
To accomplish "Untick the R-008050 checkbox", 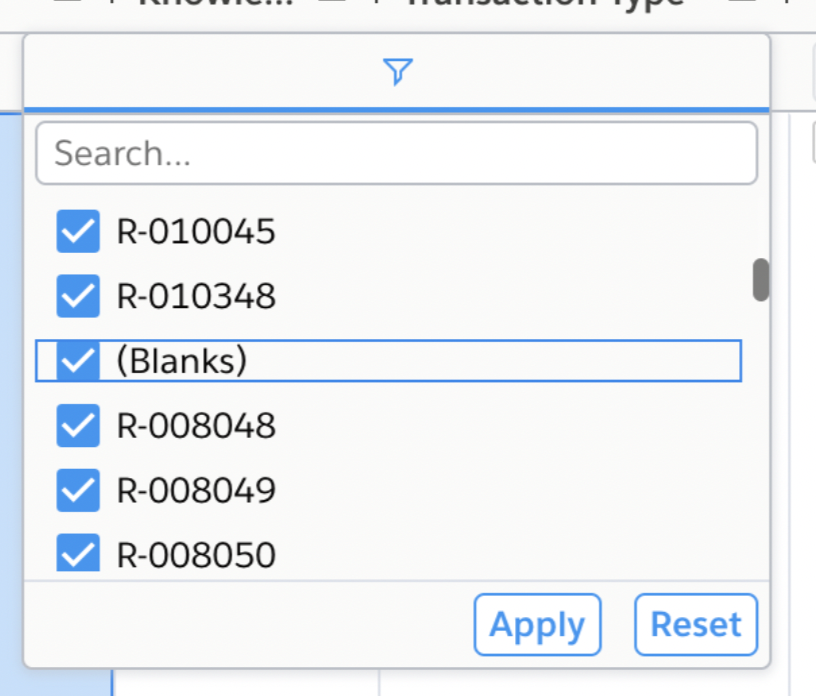I will (78, 553).
